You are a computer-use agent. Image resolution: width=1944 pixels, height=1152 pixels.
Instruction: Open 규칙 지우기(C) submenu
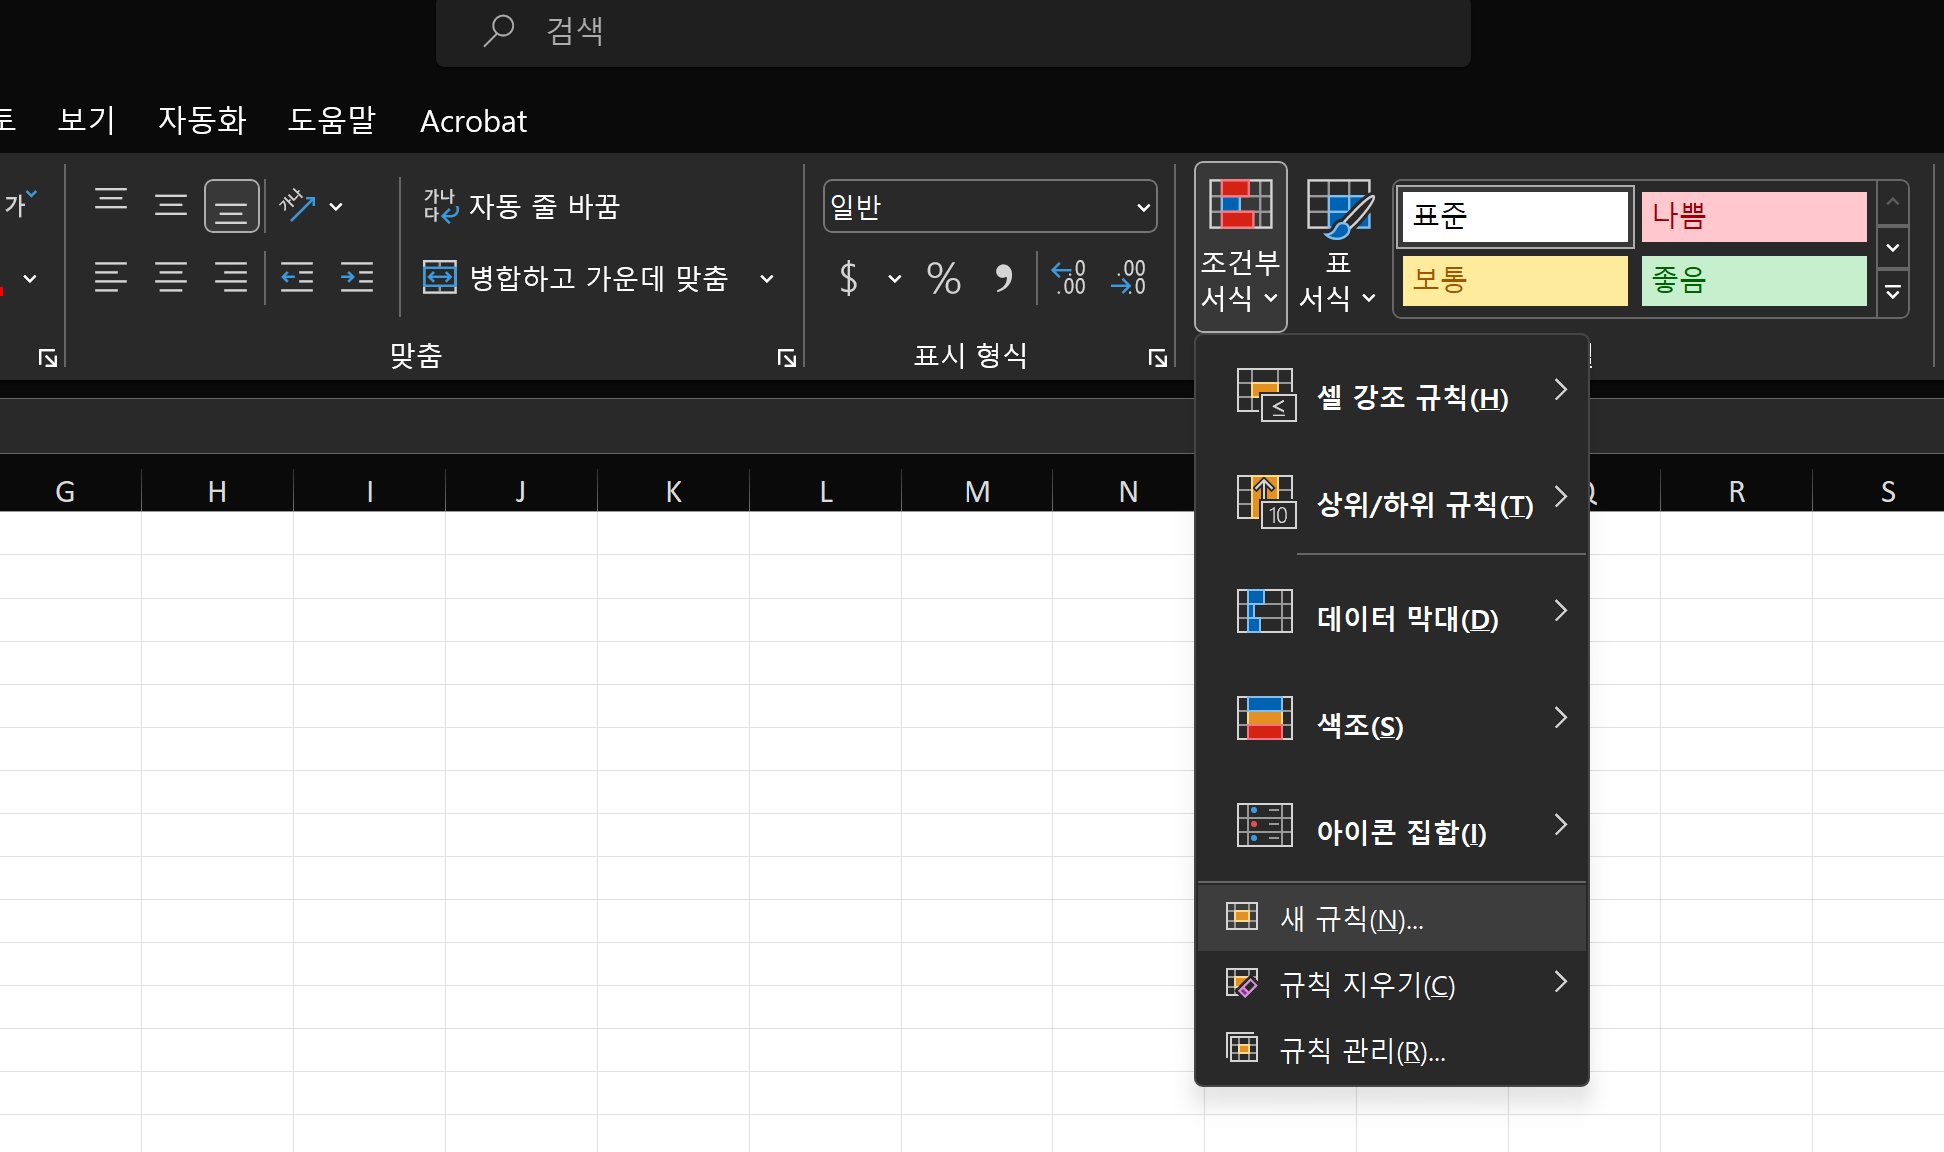click(x=1392, y=983)
